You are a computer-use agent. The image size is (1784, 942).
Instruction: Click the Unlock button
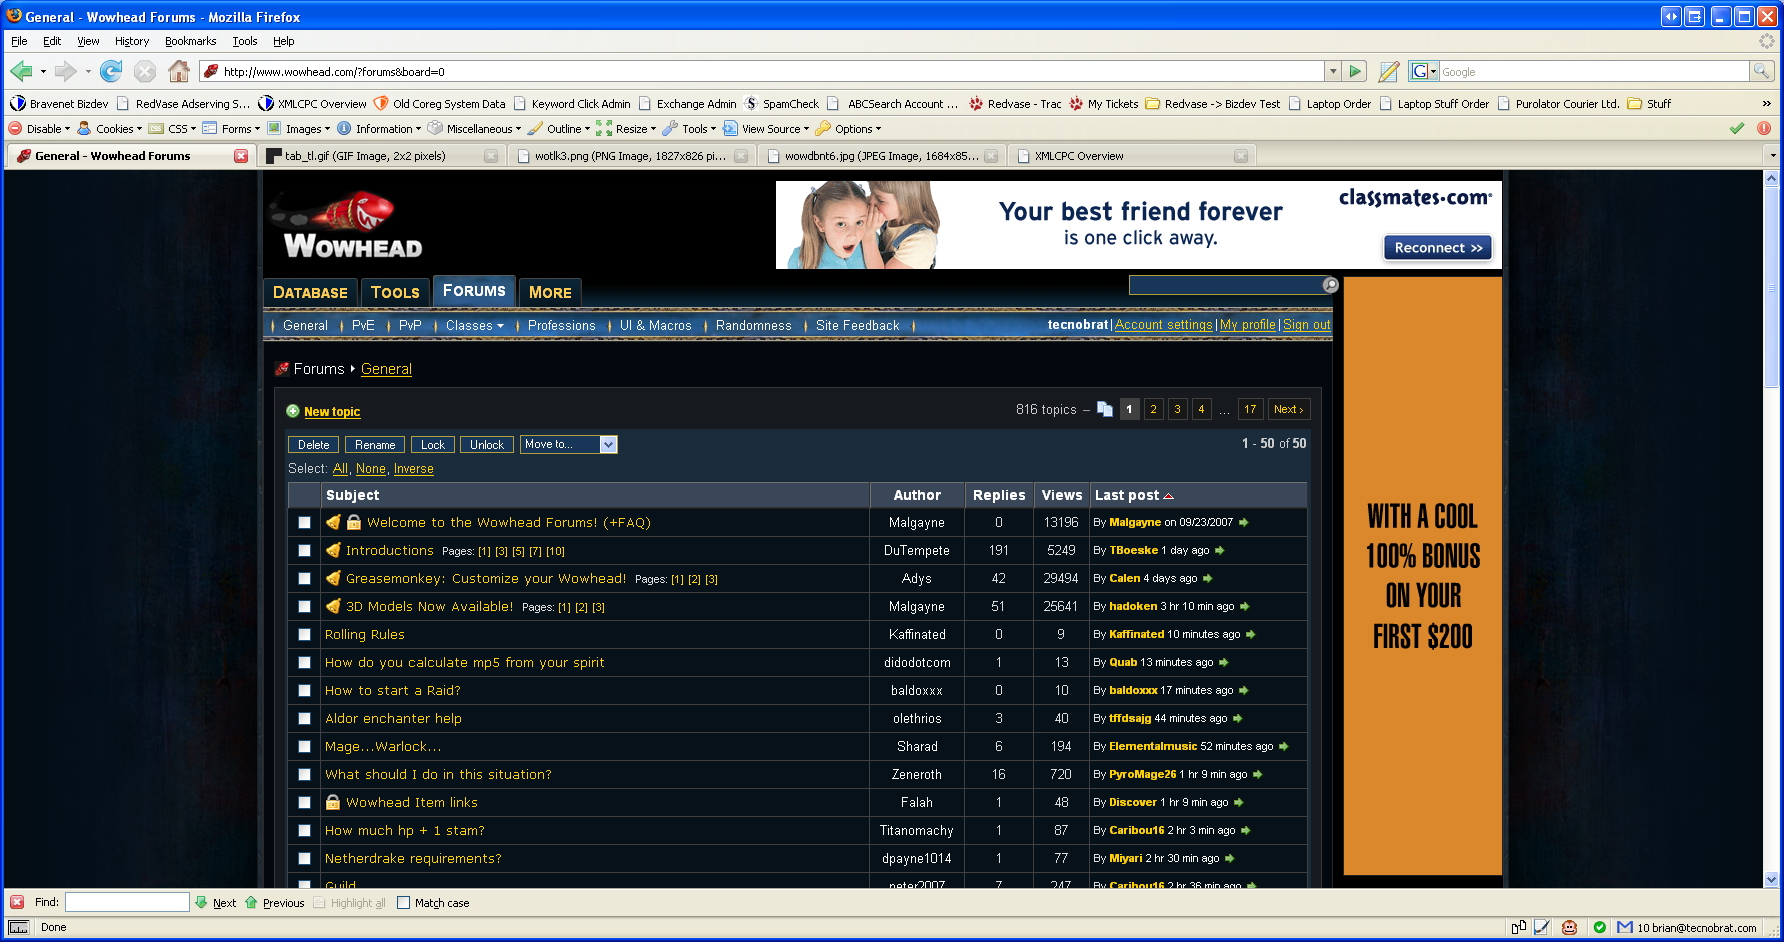pos(487,444)
